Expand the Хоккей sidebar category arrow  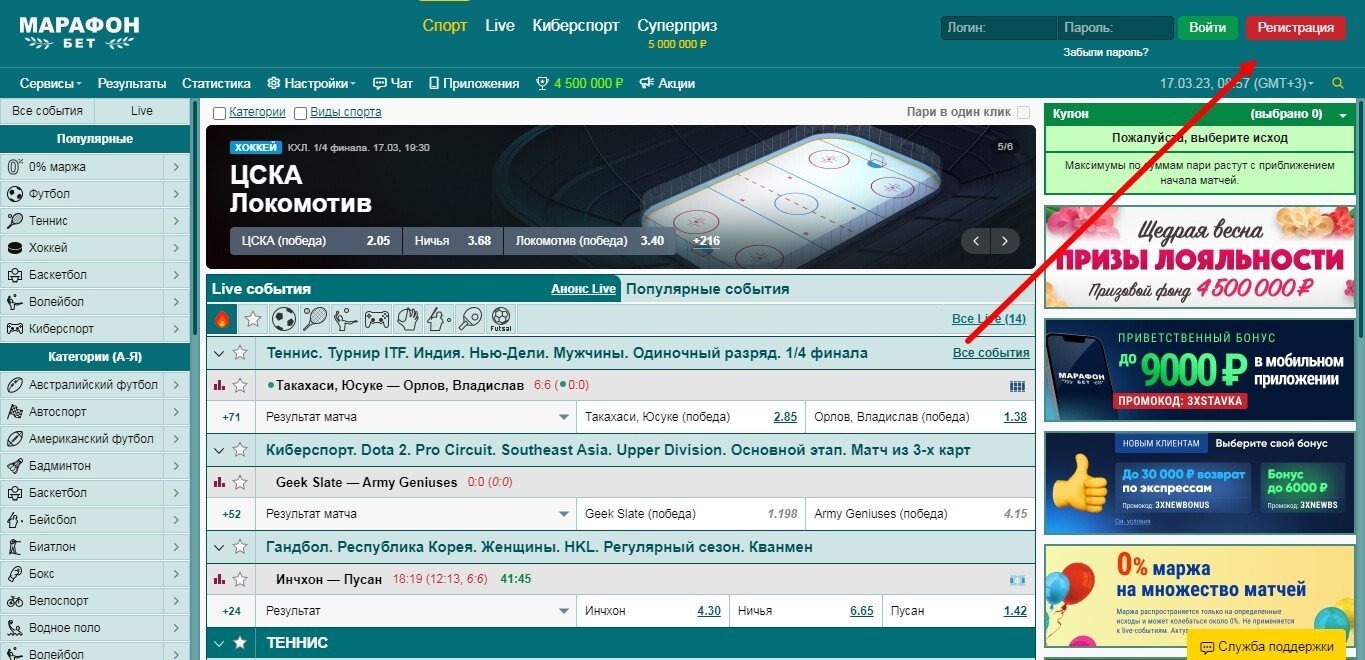176,248
